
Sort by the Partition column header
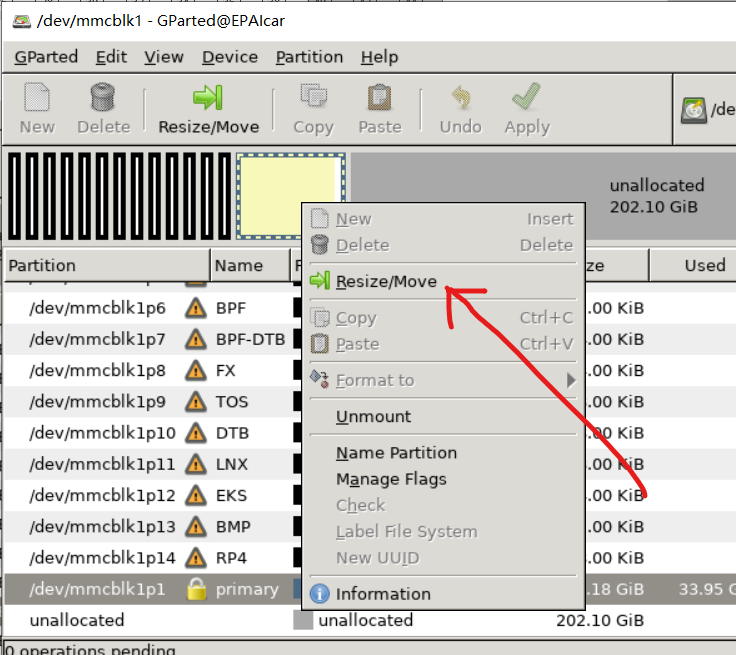point(107,265)
